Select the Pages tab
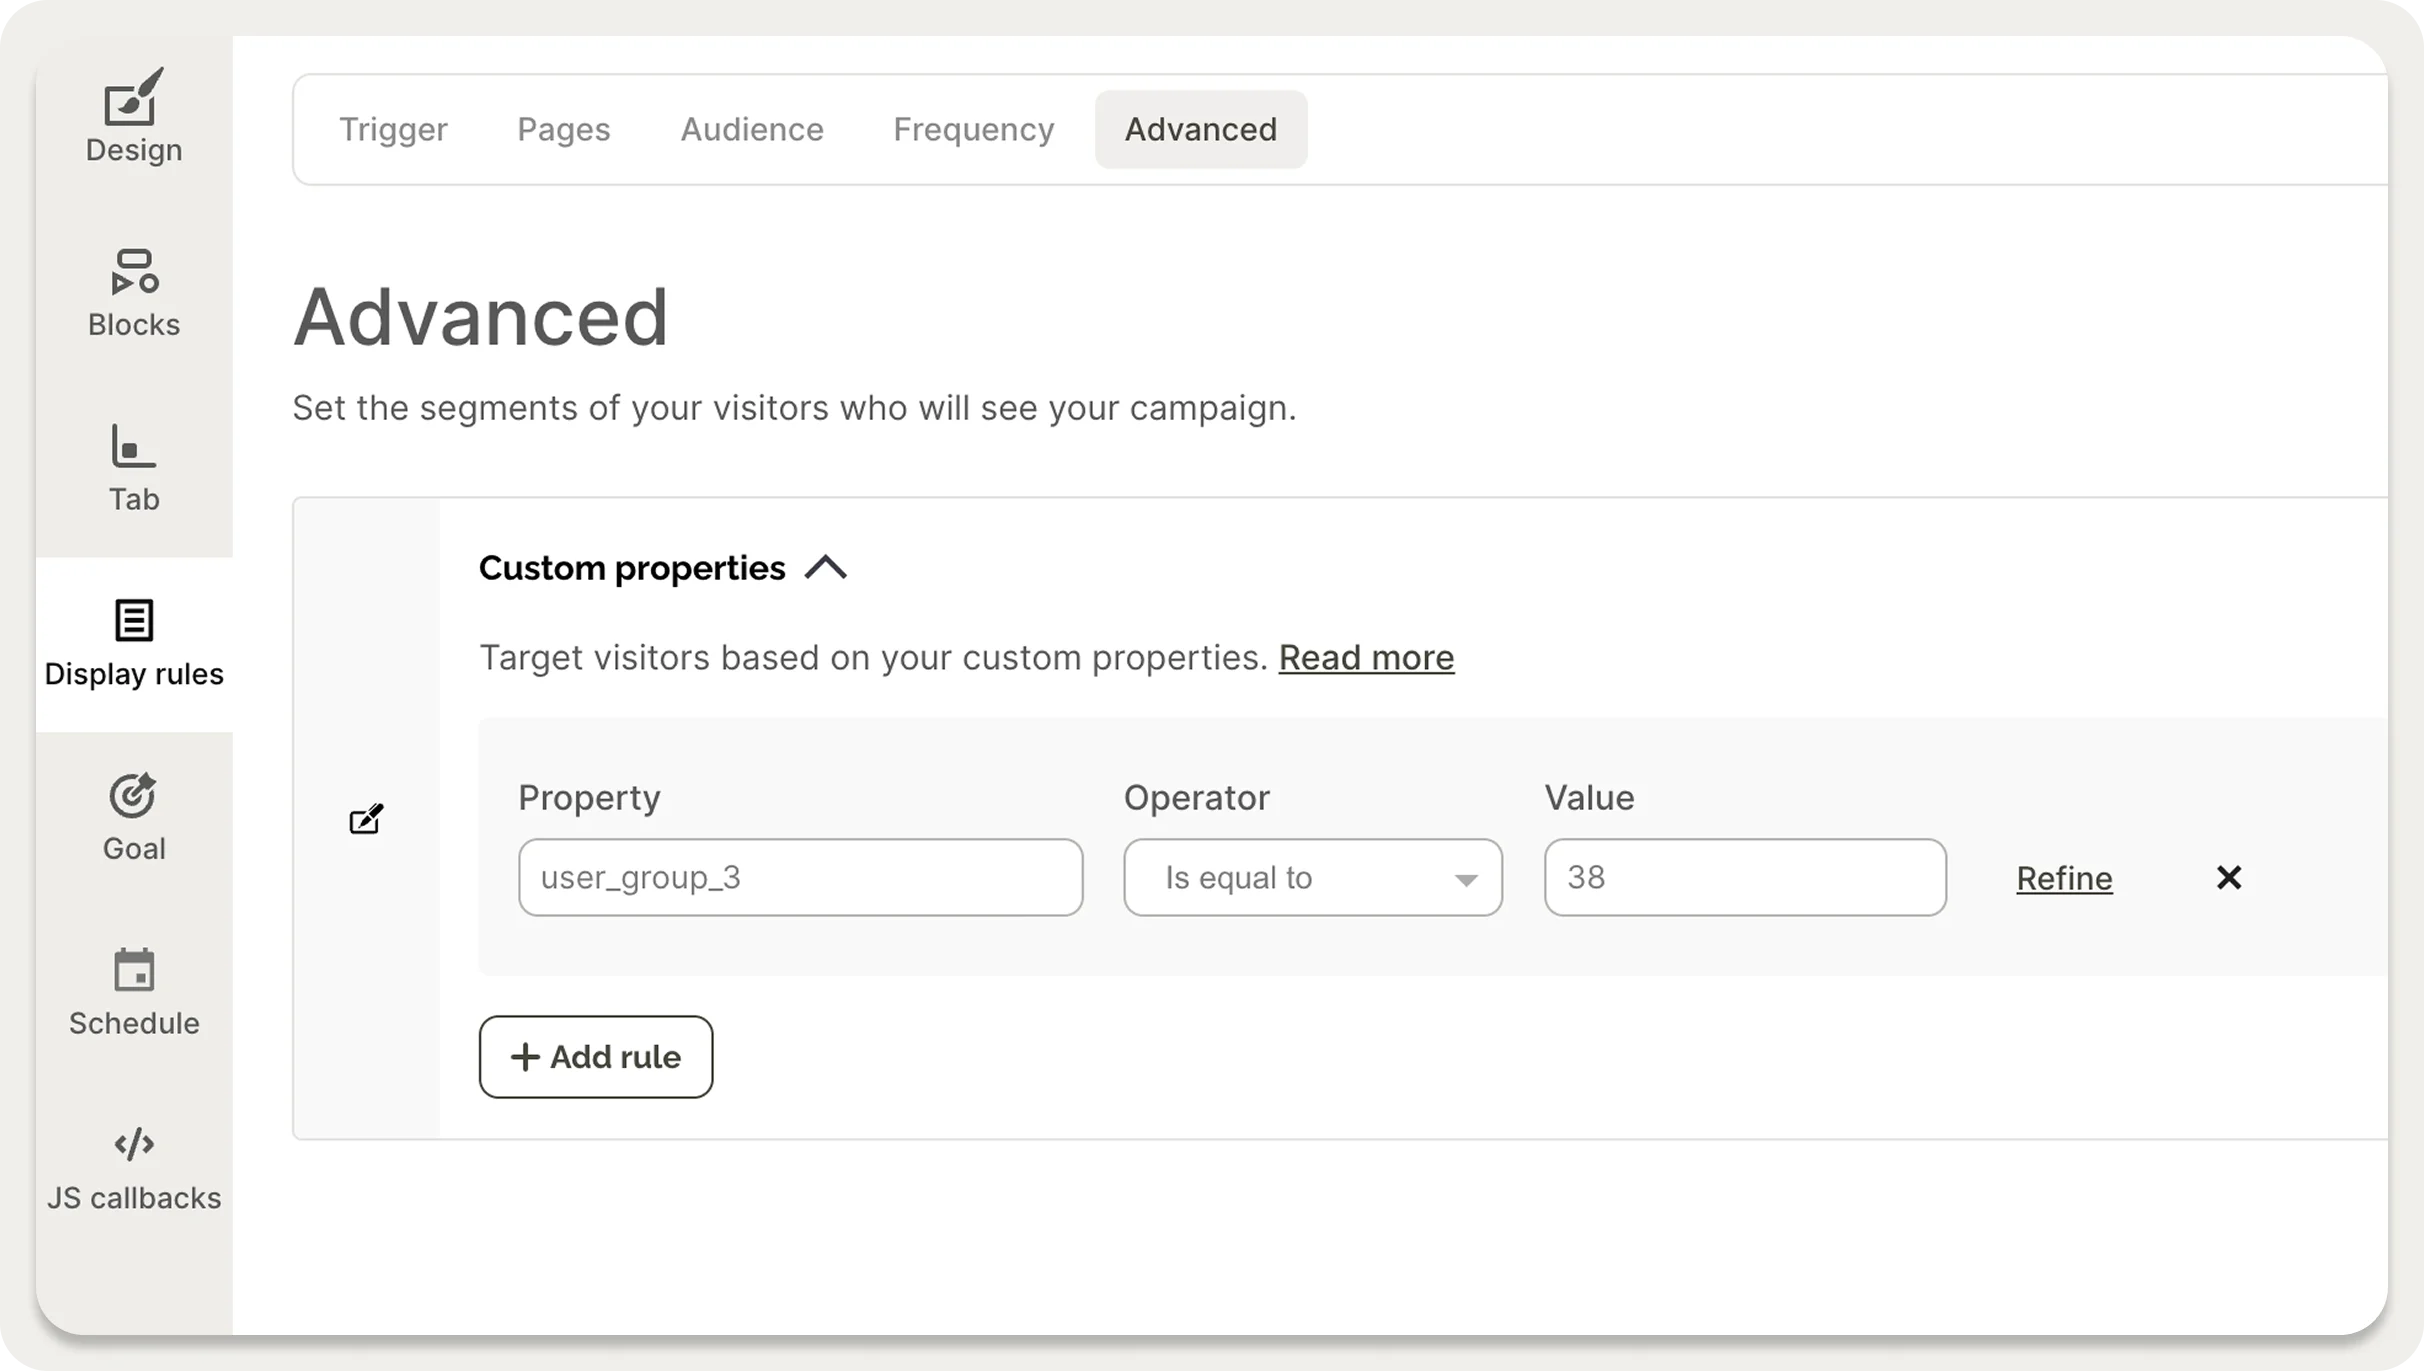 [563, 129]
